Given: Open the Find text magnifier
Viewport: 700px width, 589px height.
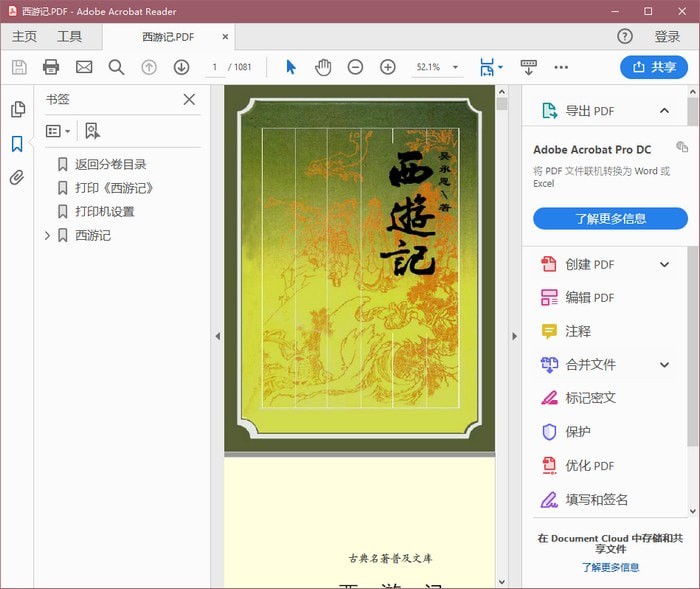Looking at the screenshot, I should (117, 67).
